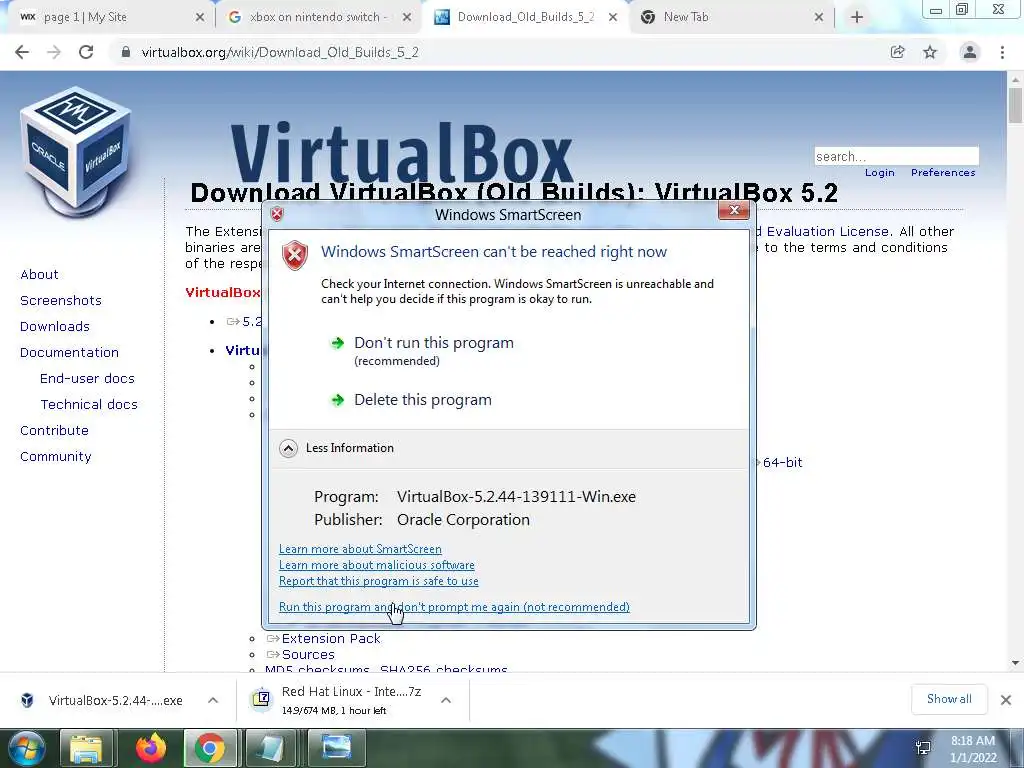Click the scrollbar down arrow
Screen dimensions: 1024x768
tap(1015, 664)
